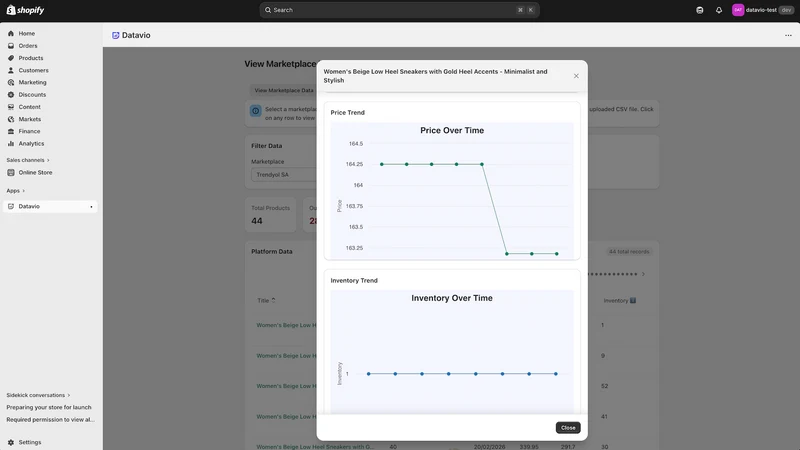
Task: Click the Finance bank icon
Action: click(x=11, y=132)
